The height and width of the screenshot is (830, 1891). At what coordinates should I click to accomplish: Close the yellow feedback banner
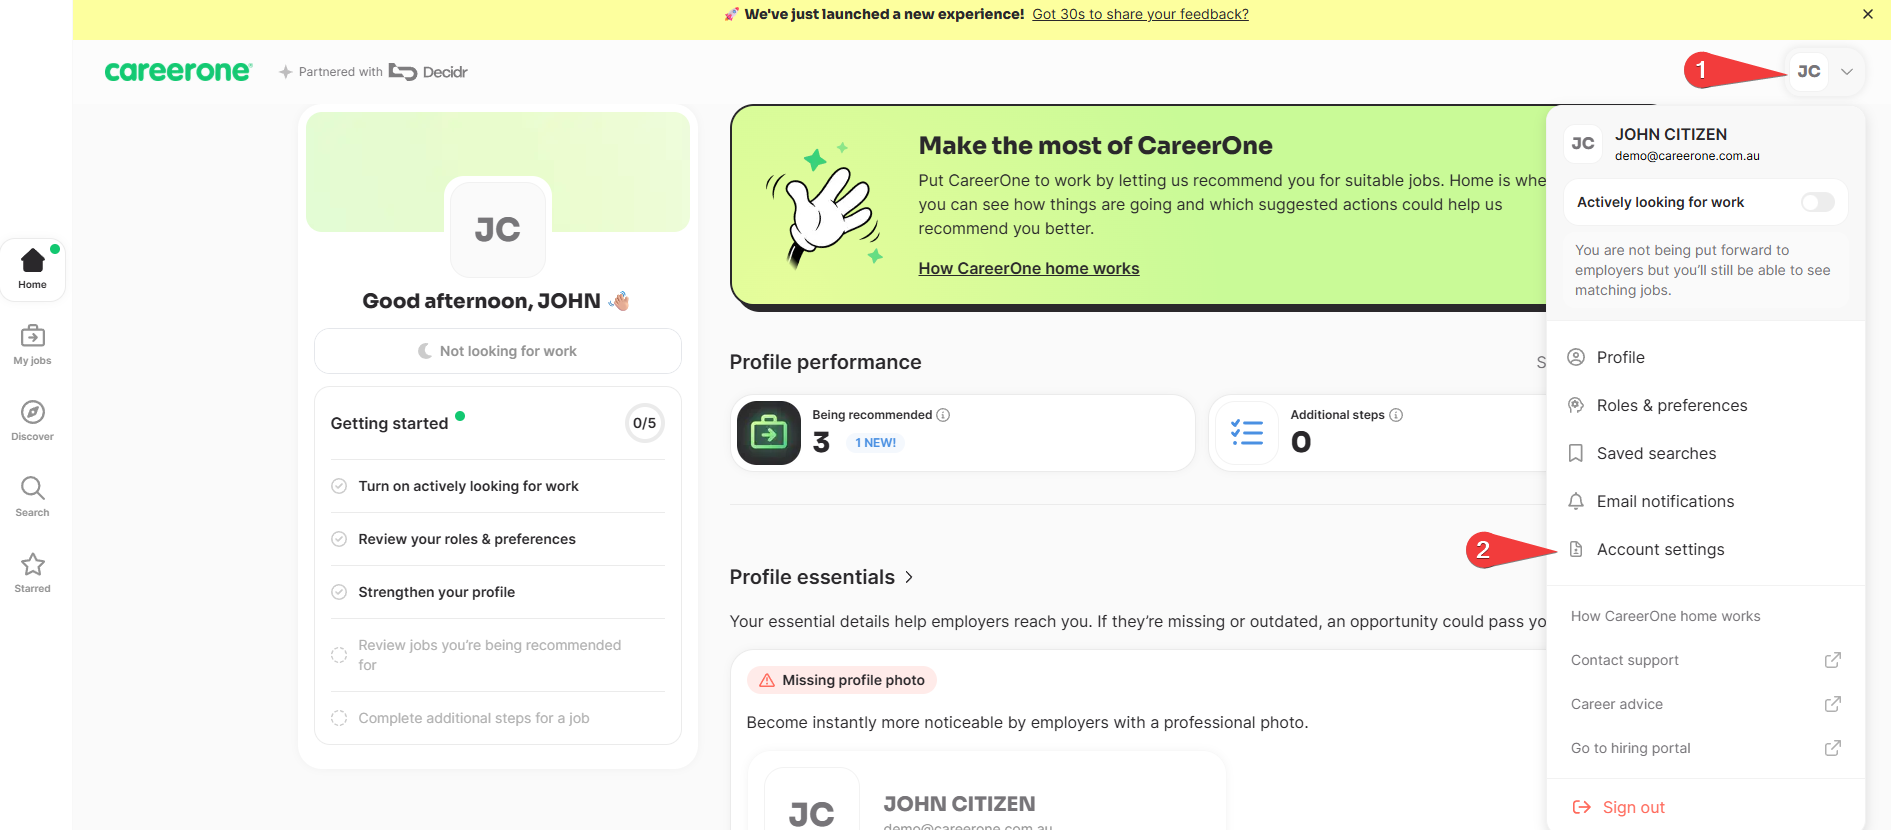coord(1867,14)
